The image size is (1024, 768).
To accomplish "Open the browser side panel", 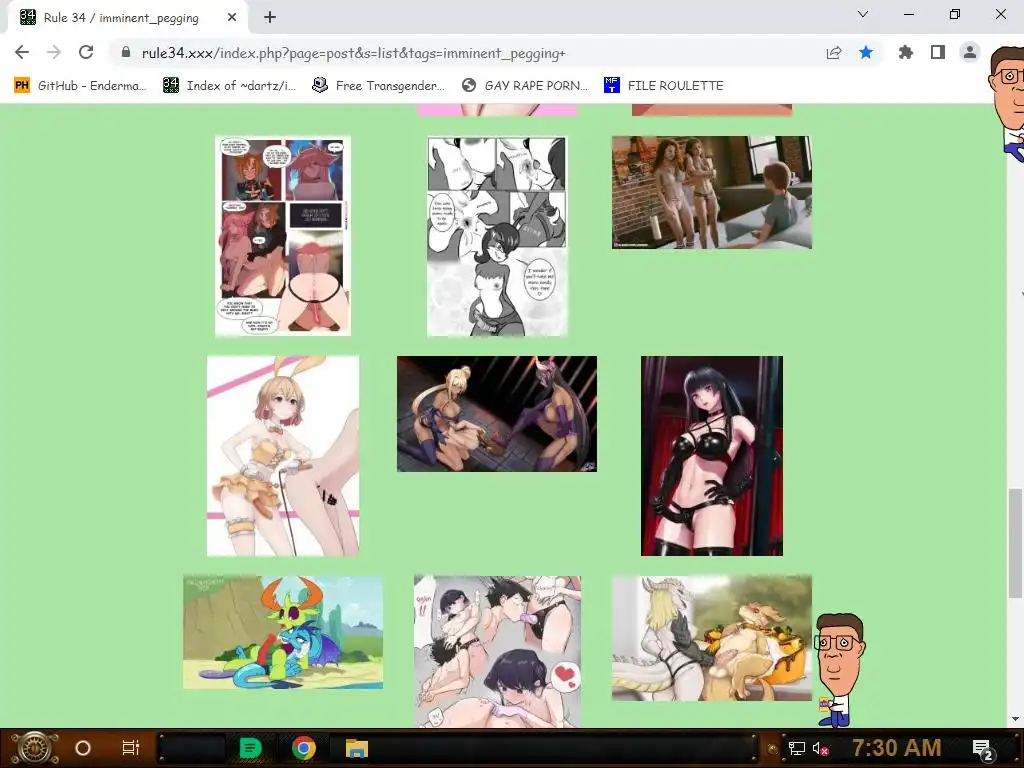I will (x=938, y=52).
